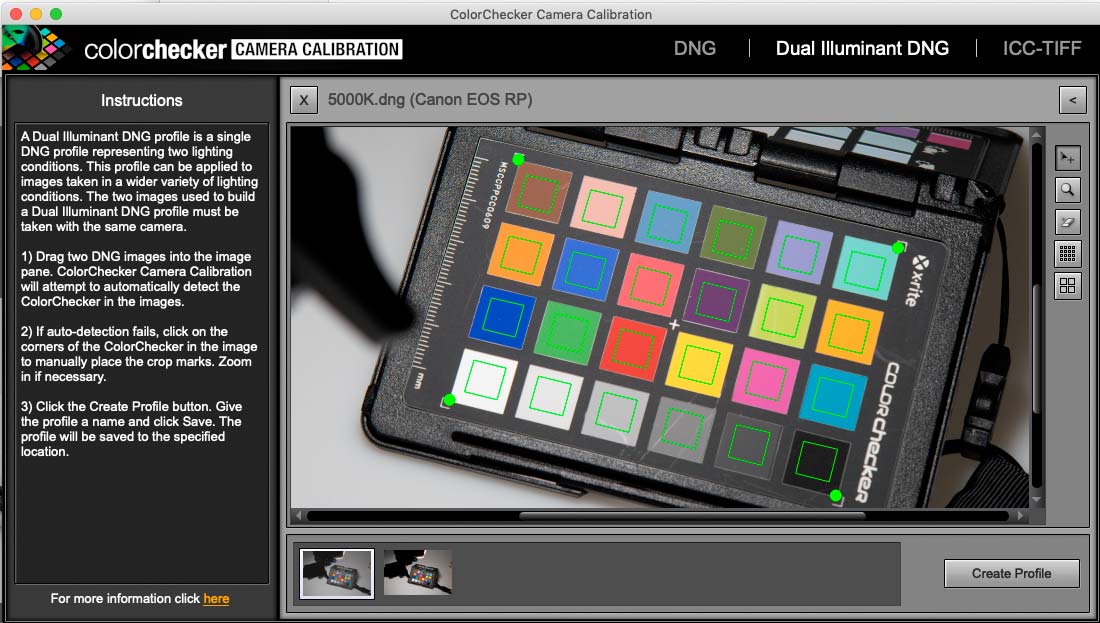Click the green crop marker near the cyan patch
Screen dimensions: 1100x623
click(x=898, y=248)
